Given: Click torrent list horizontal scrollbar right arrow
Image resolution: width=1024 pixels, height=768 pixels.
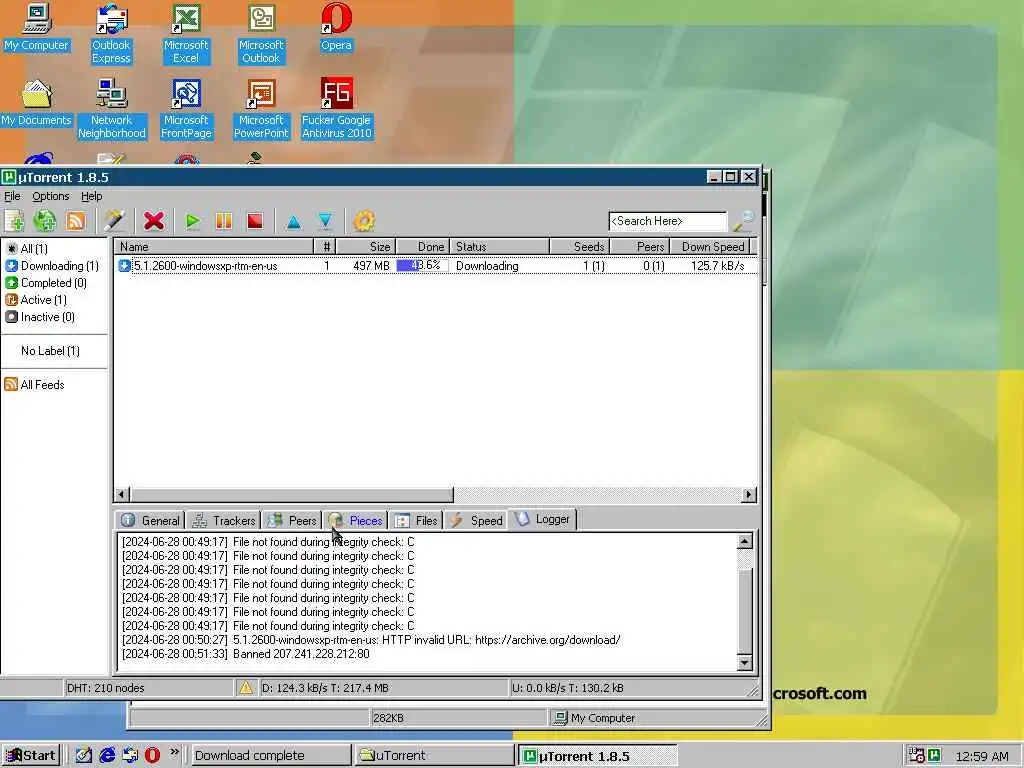Looking at the screenshot, I should [749, 494].
